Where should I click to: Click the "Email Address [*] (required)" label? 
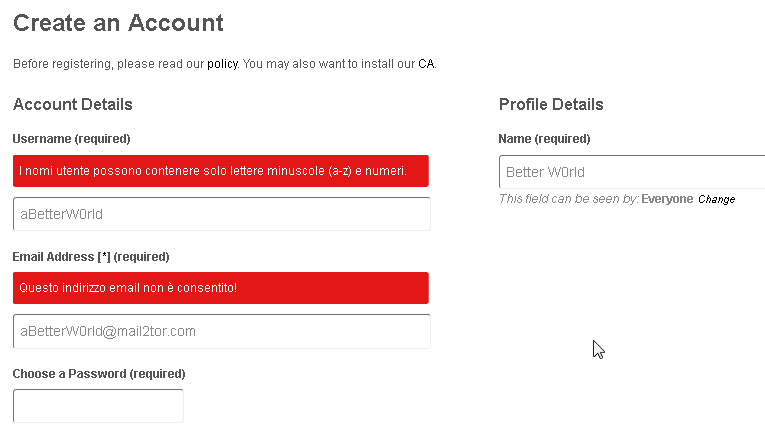[91, 256]
